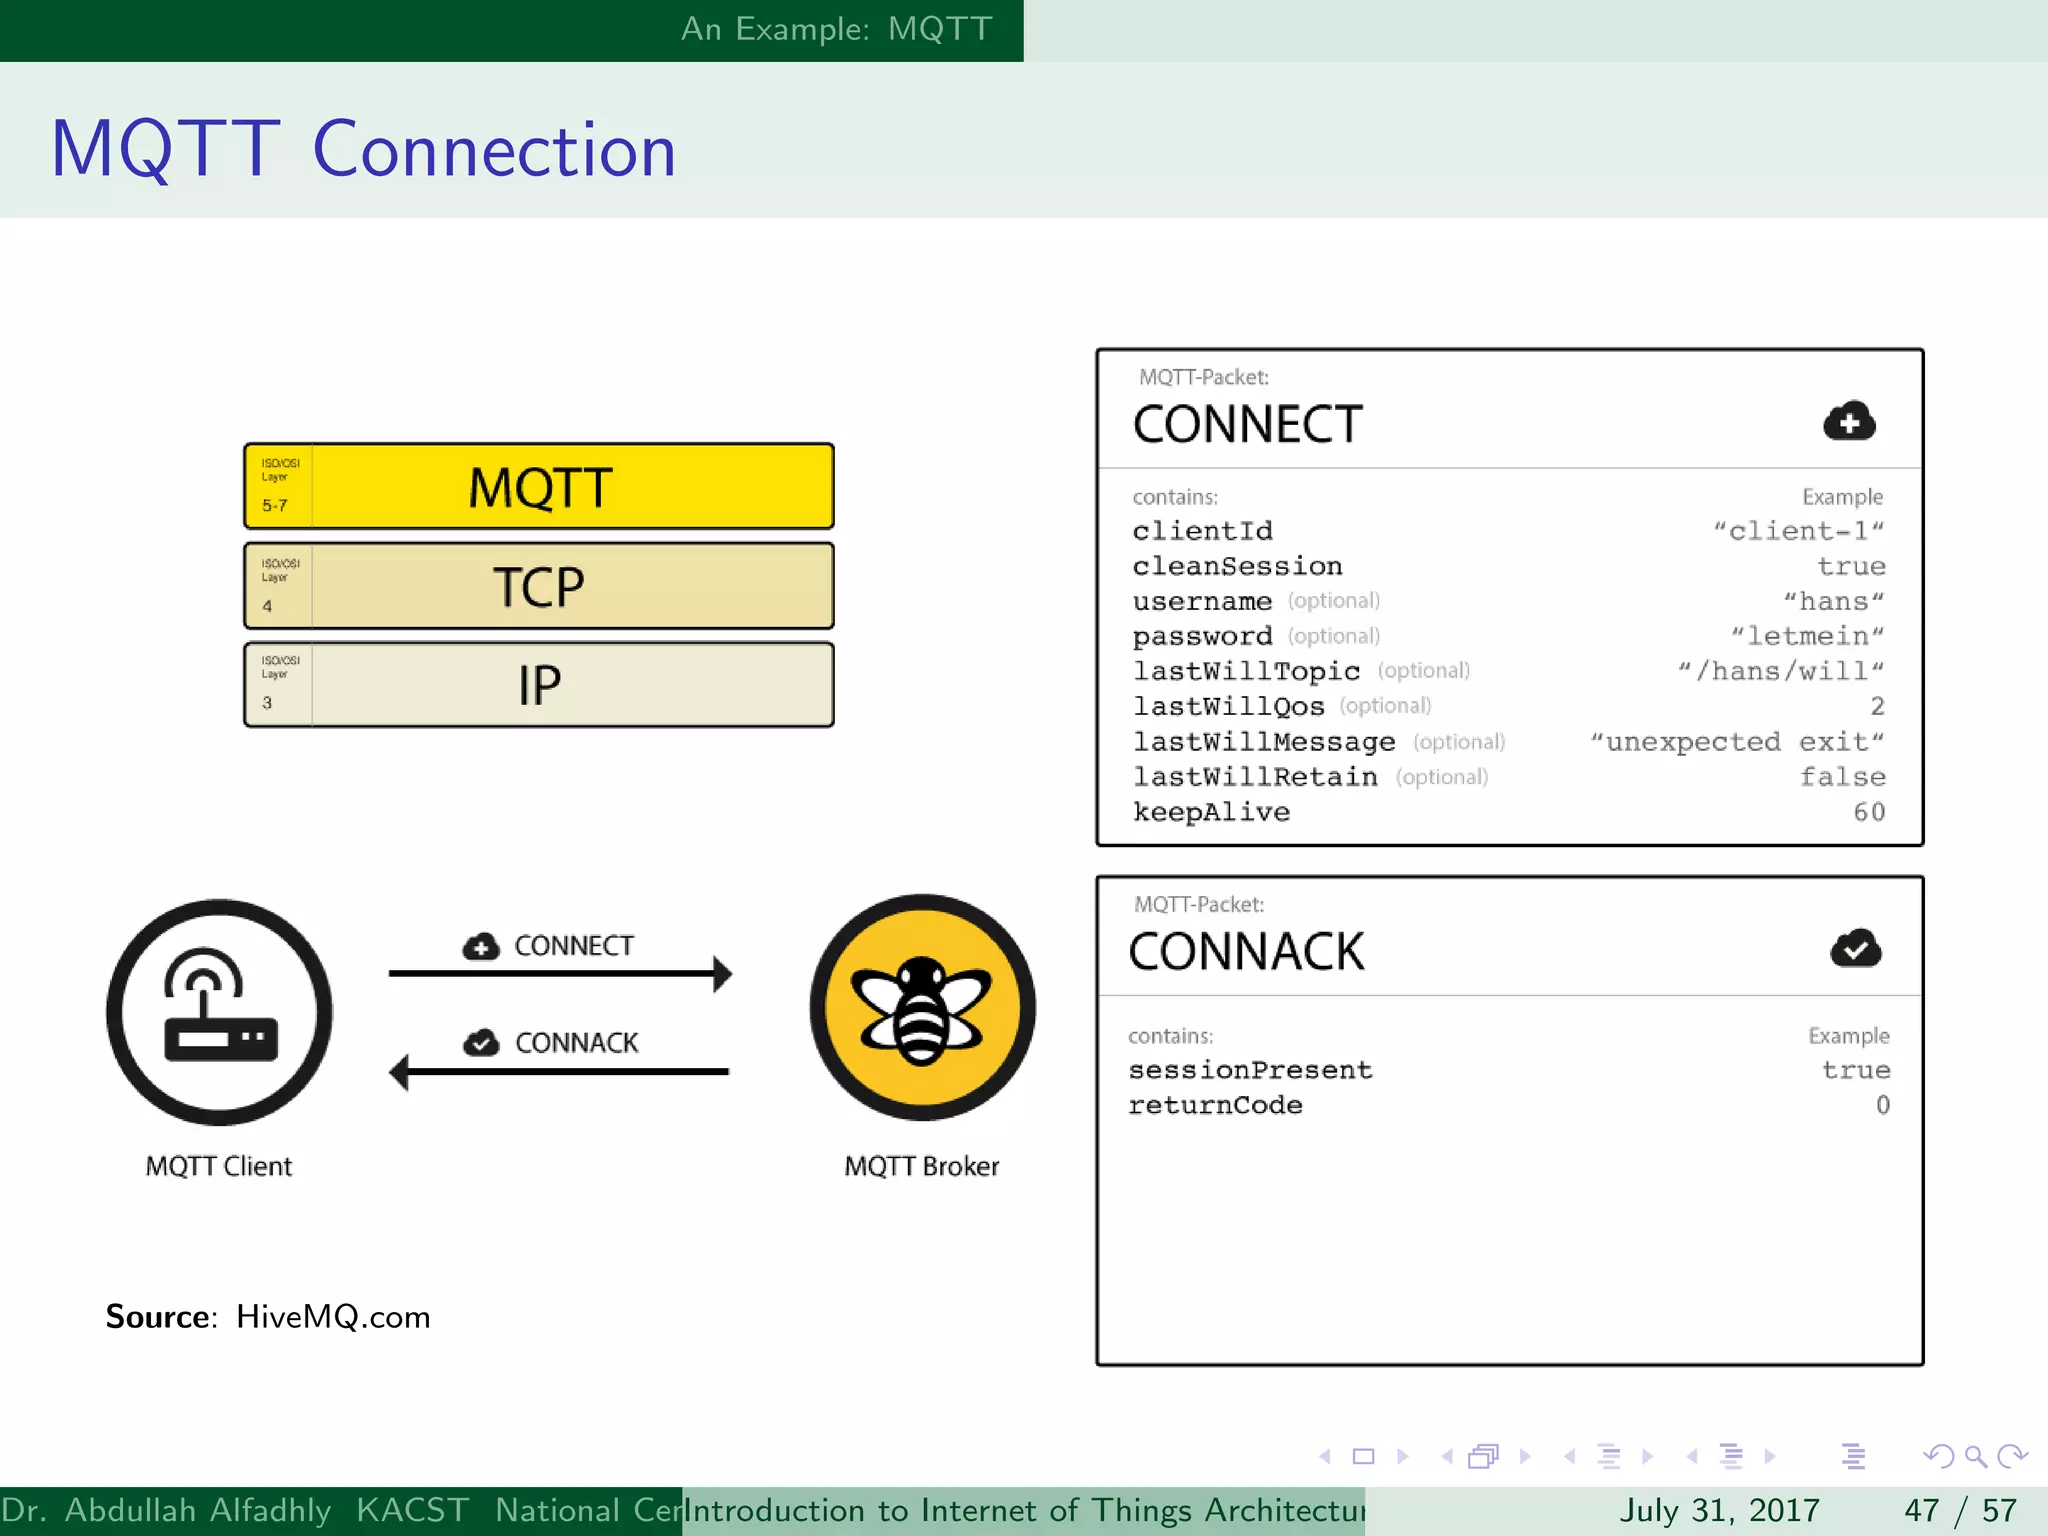Click the IP layer block

[539, 684]
